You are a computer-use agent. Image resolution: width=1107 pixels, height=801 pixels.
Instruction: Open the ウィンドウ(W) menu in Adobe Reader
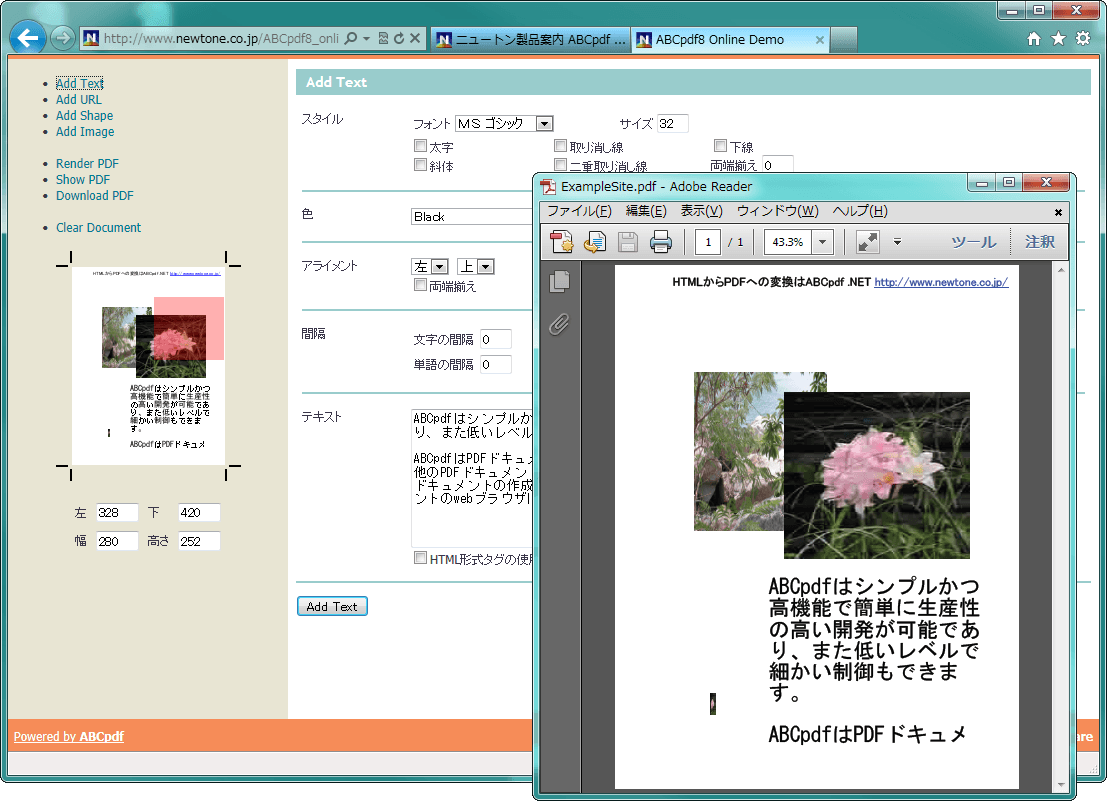tap(777, 211)
